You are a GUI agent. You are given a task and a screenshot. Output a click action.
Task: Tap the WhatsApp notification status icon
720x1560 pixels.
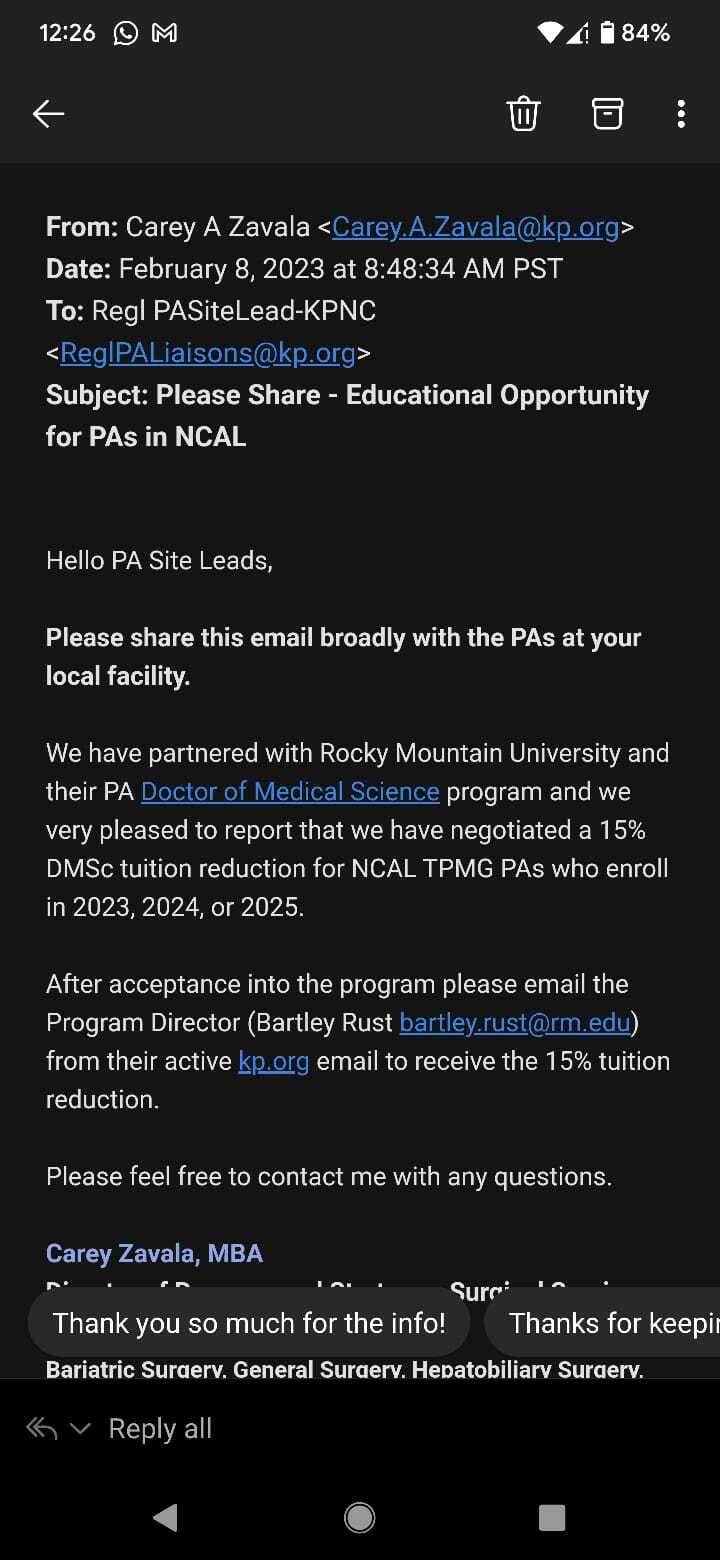click(x=126, y=33)
